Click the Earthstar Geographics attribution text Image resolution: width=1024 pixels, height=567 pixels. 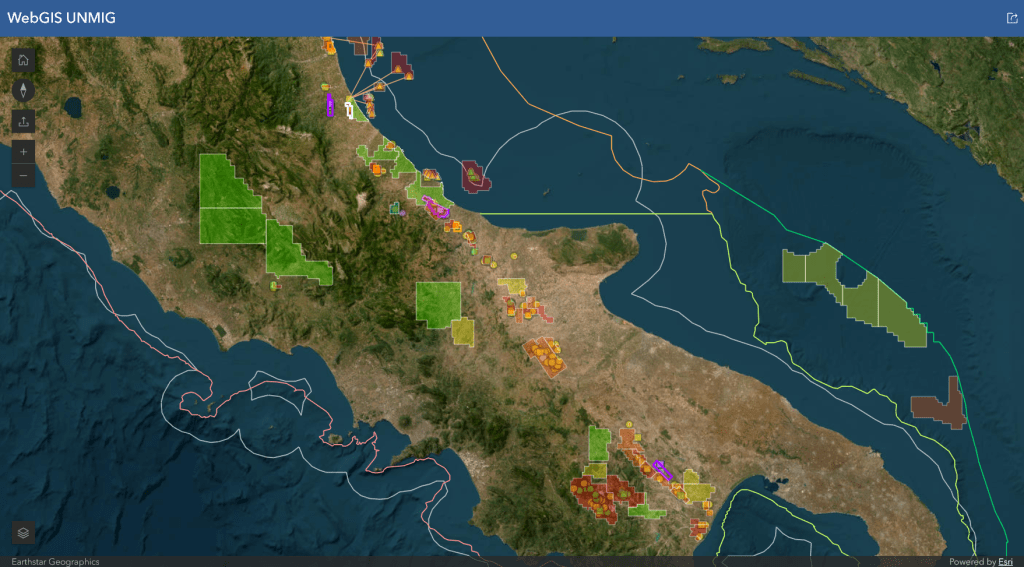coord(55,561)
